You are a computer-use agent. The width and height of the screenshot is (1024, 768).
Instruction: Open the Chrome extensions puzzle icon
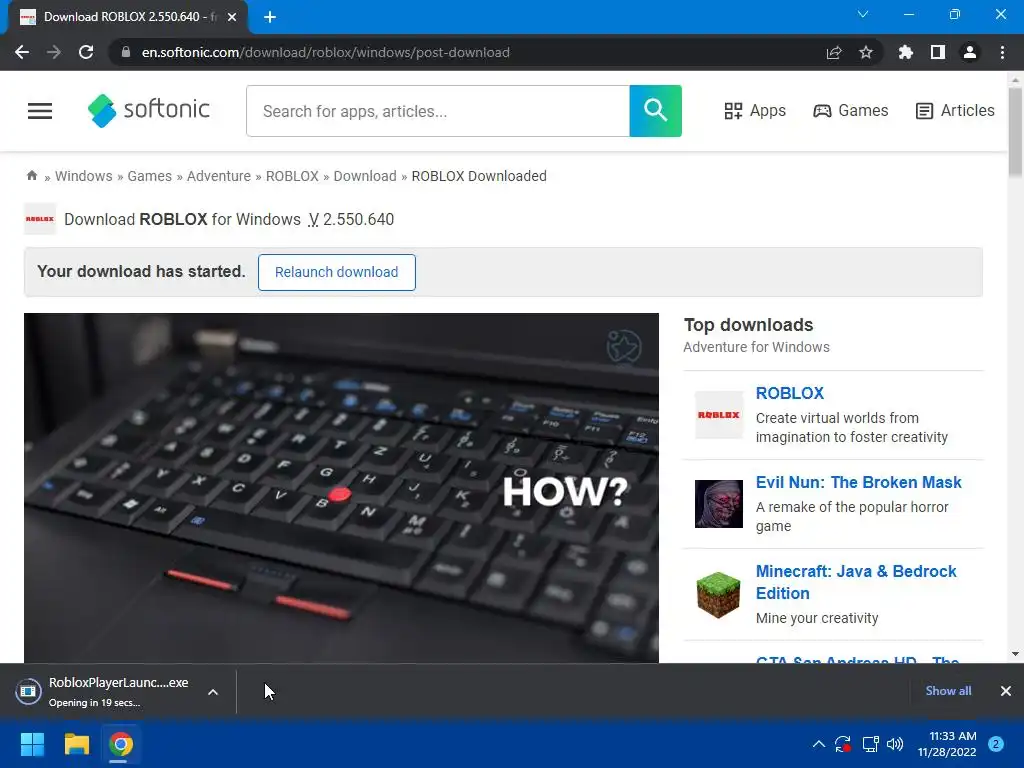[x=905, y=52]
